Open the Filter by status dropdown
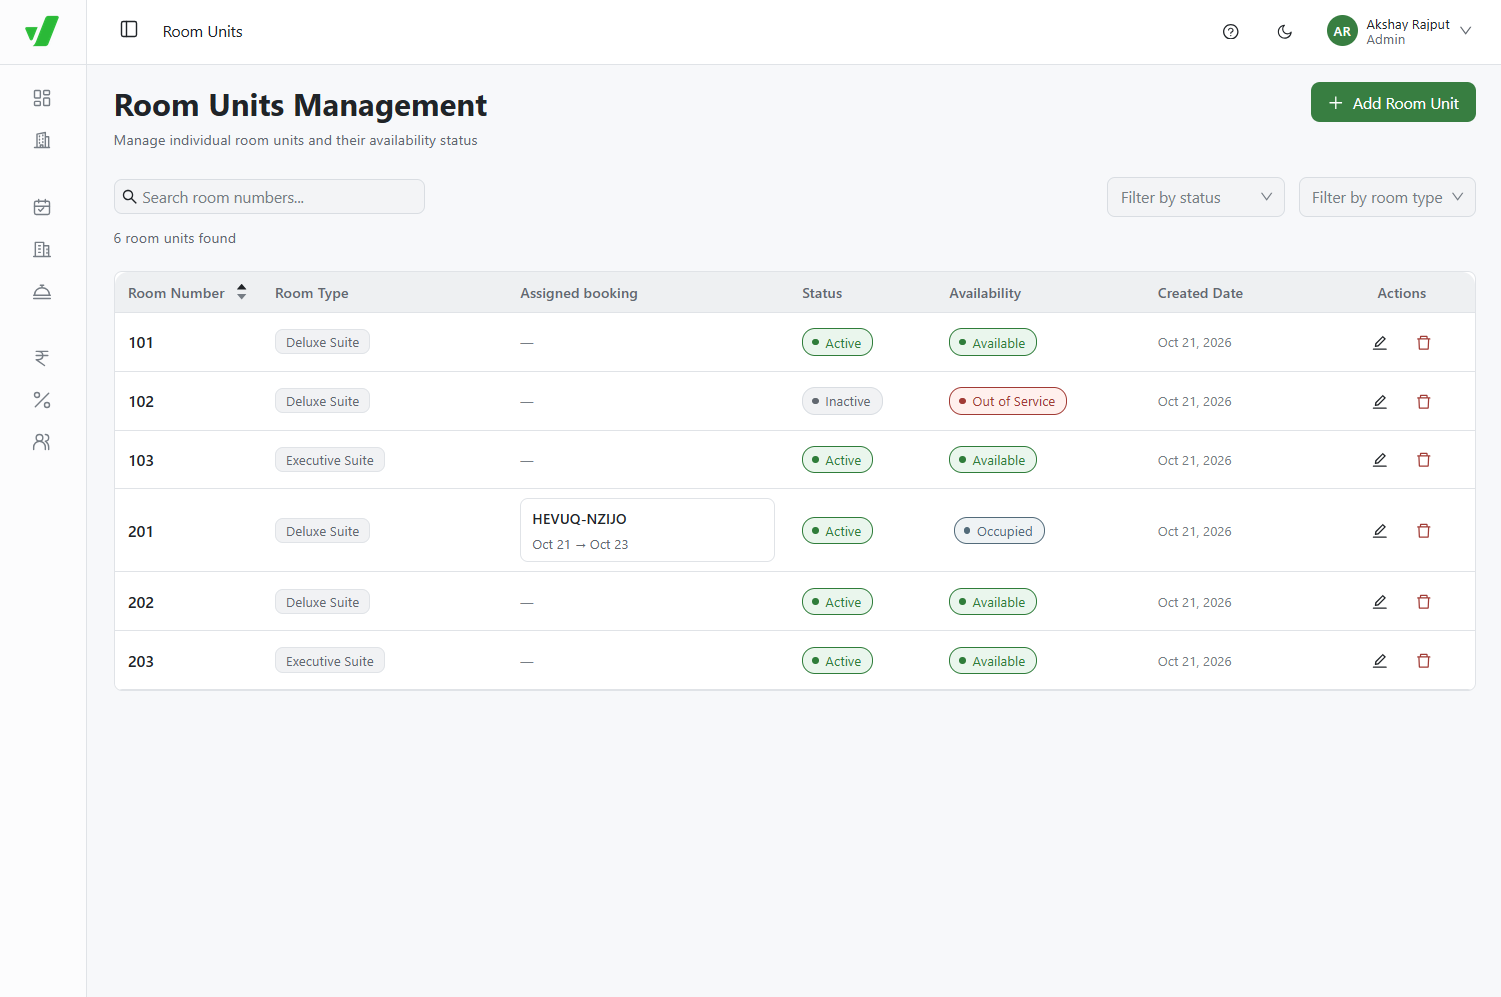 (x=1195, y=197)
